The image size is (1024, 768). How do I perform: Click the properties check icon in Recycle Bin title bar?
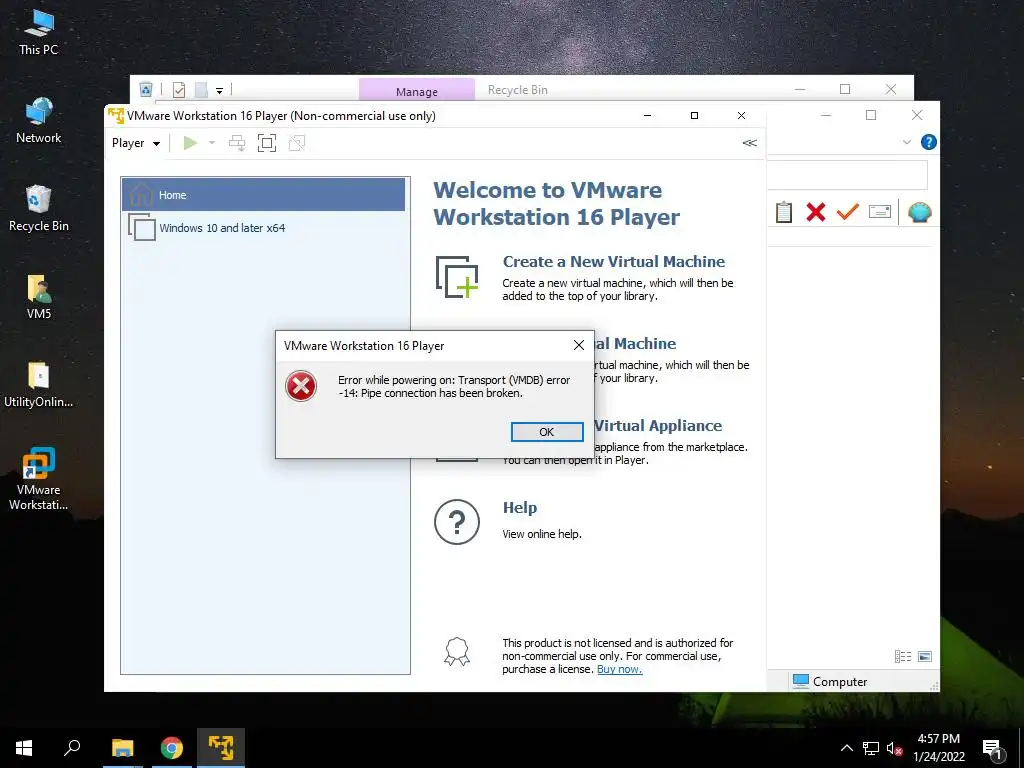click(178, 89)
